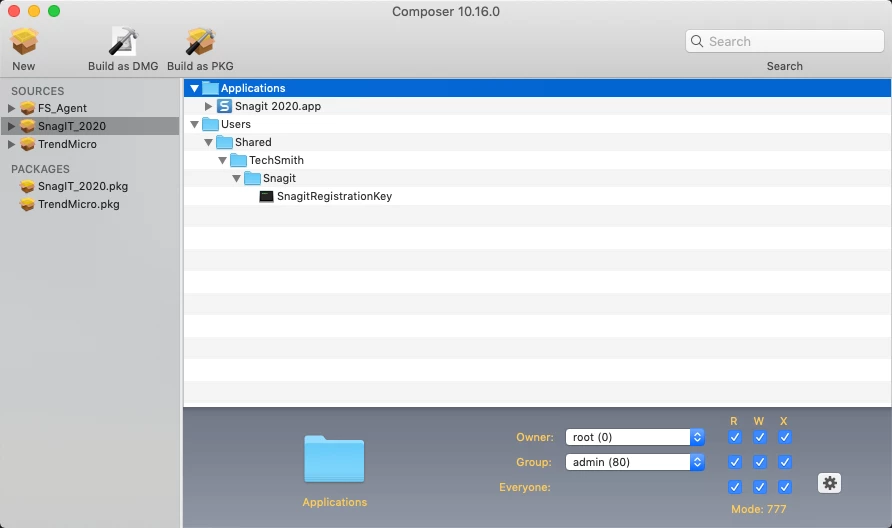
Task: Toggle Everyone write permission checkbox
Action: 759,487
